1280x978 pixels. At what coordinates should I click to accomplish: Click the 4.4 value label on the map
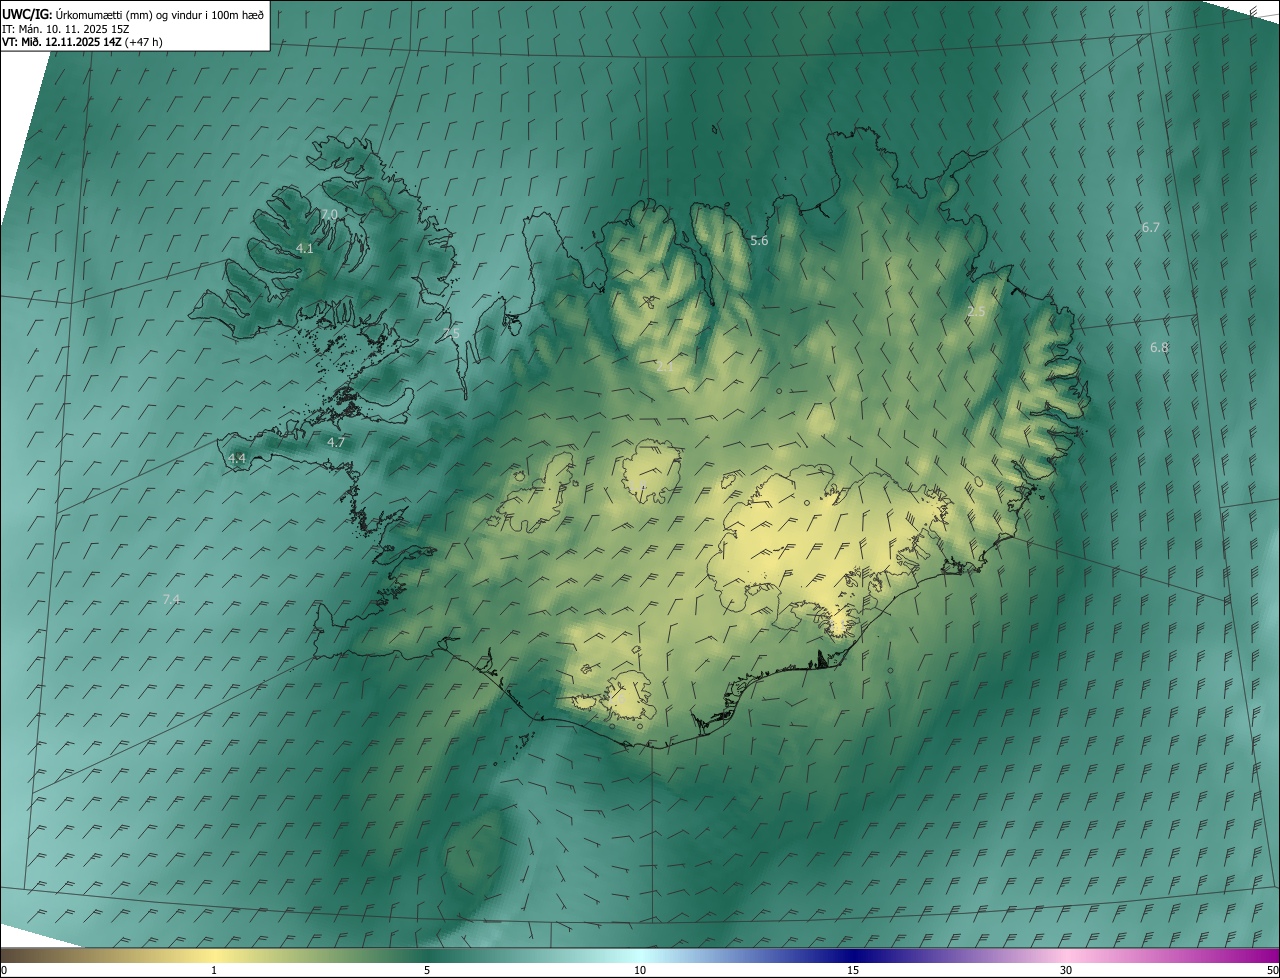point(236,458)
